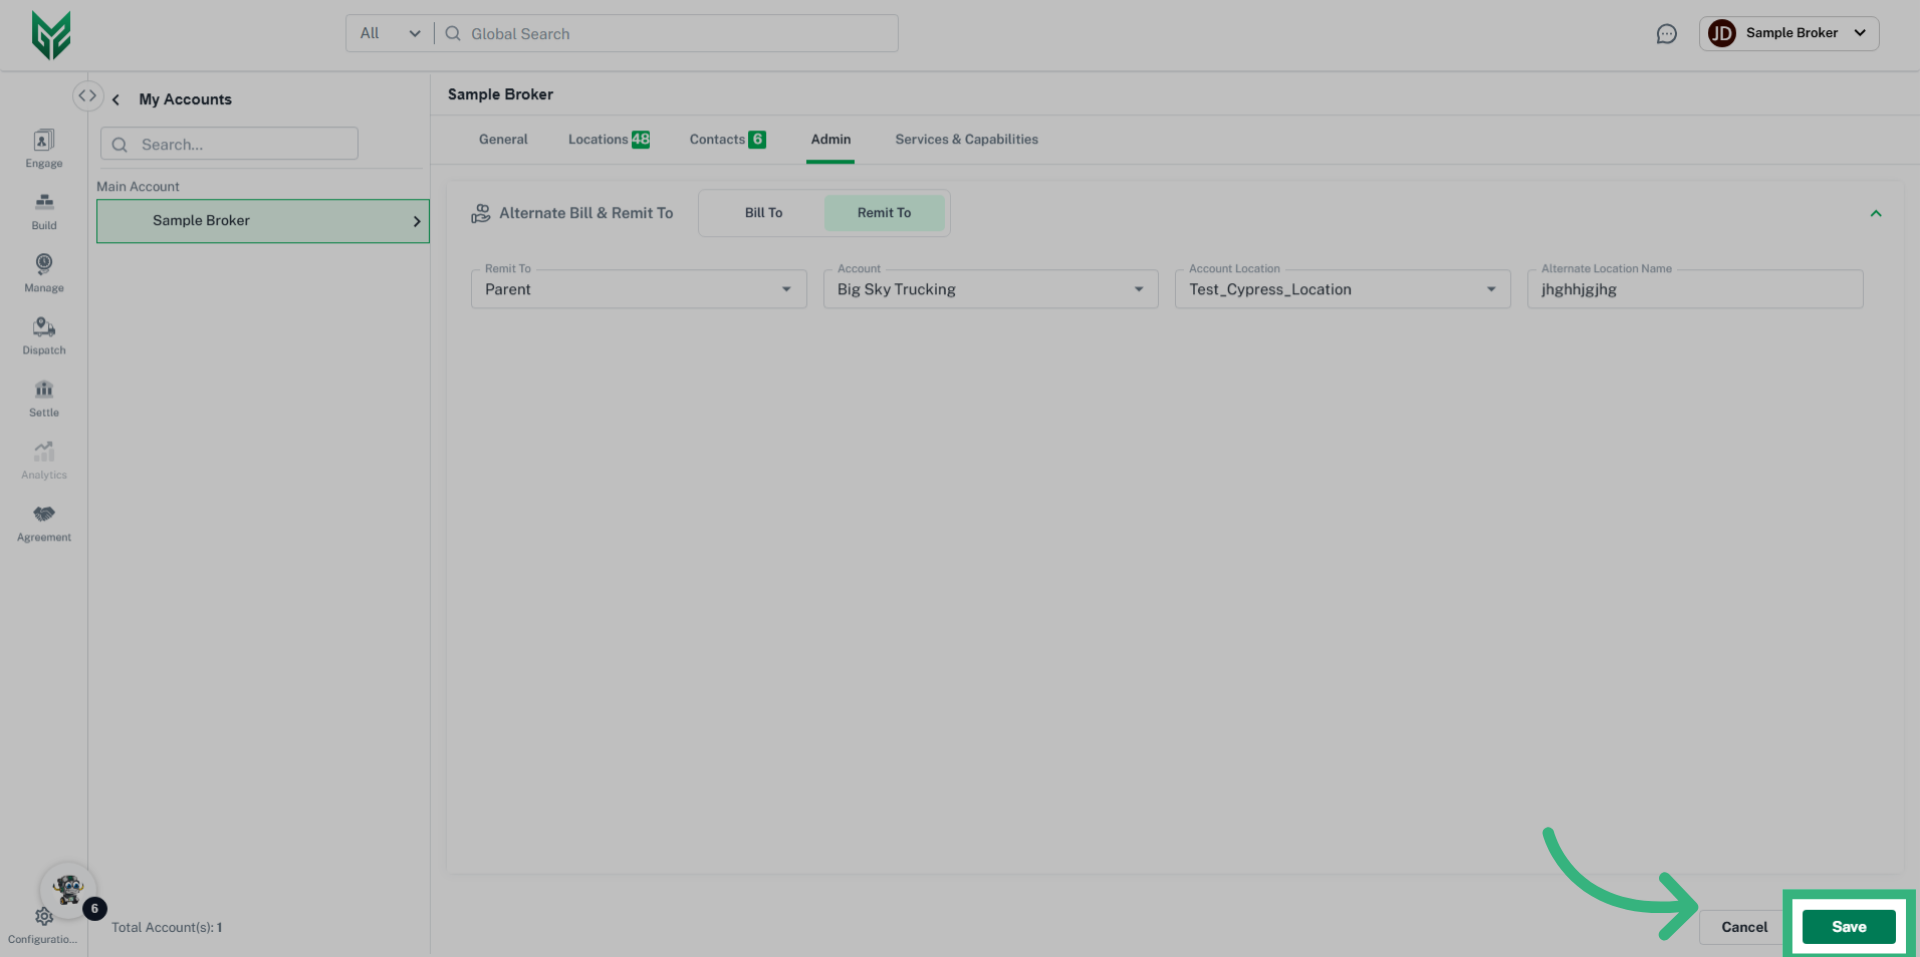Viewport: 1920px width, 957px height.
Task: Go back from My Accounts
Action: (116, 99)
